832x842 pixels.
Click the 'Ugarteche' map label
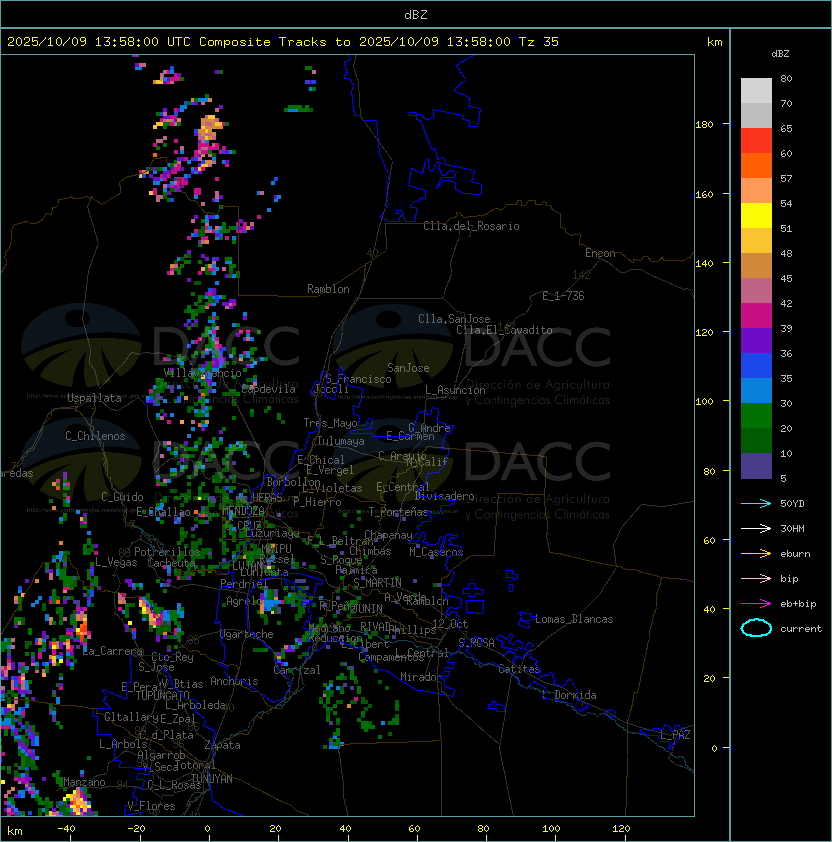point(247,634)
